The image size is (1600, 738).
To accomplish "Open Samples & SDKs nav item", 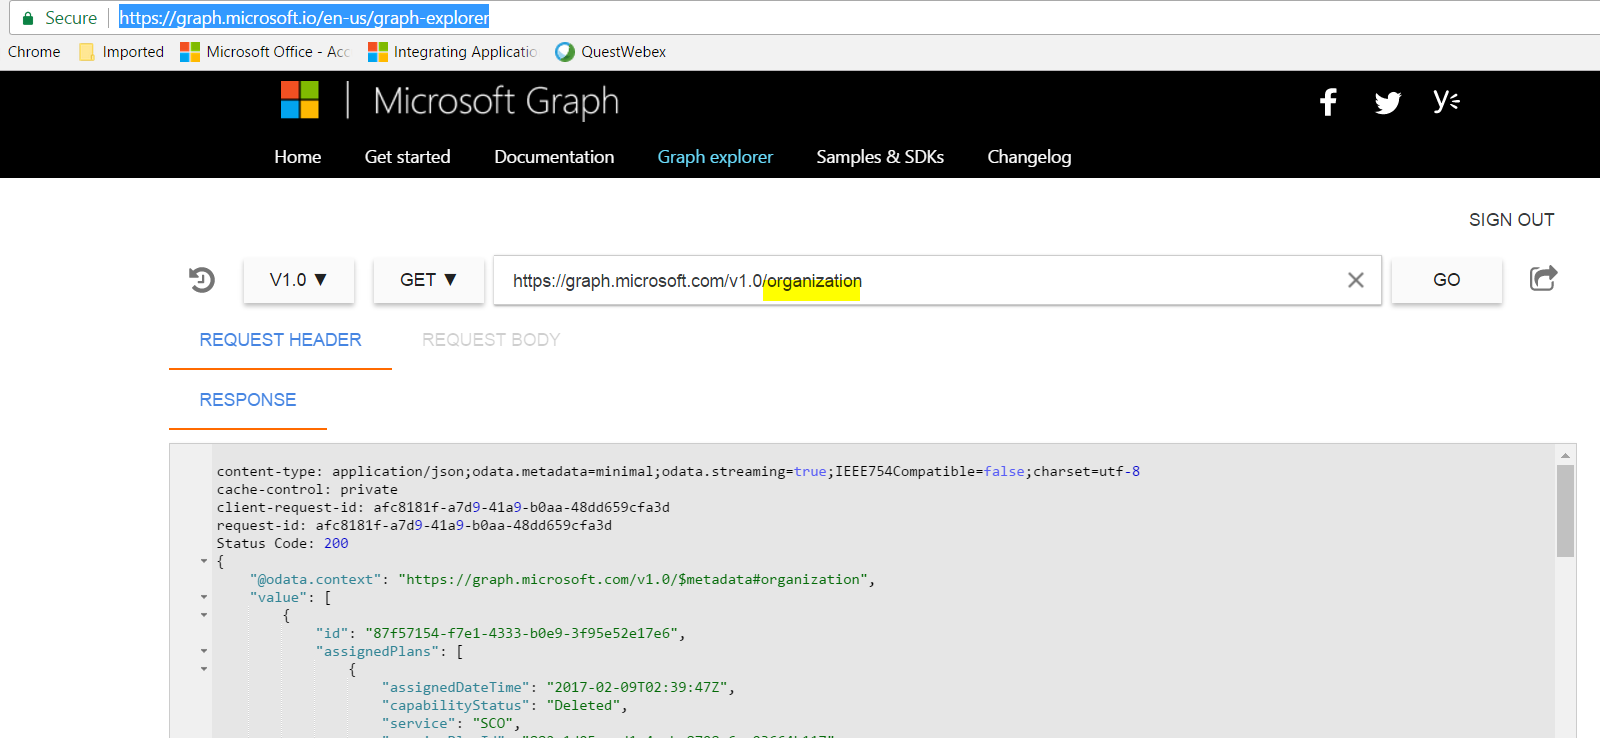I will click(x=880, y=157).
